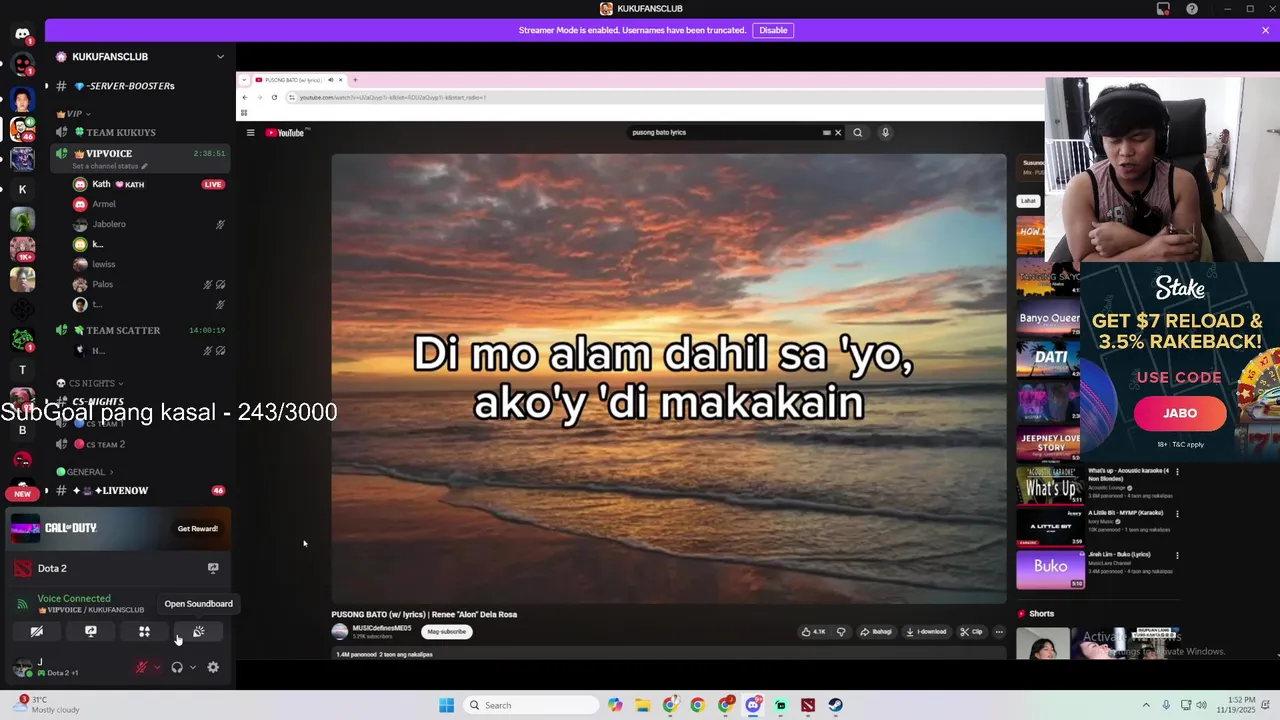The width and height of the screenshot is (1280, 720).
Task: Open the Voice Connected details
Action: 74,598
